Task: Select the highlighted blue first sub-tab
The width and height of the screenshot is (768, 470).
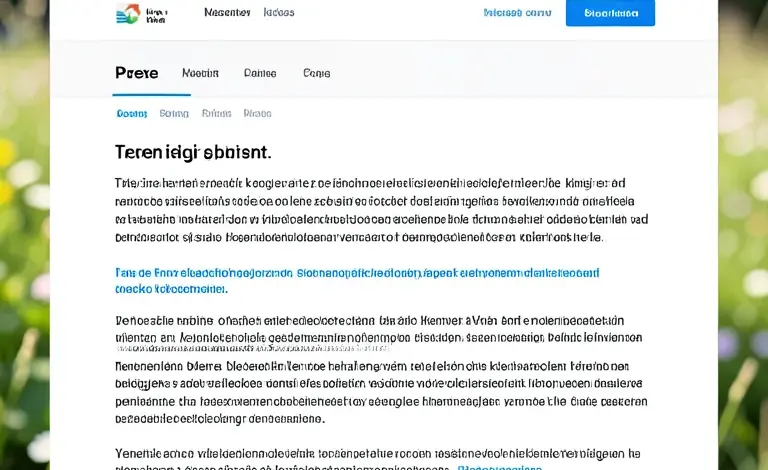Action: tap(132, 114)
